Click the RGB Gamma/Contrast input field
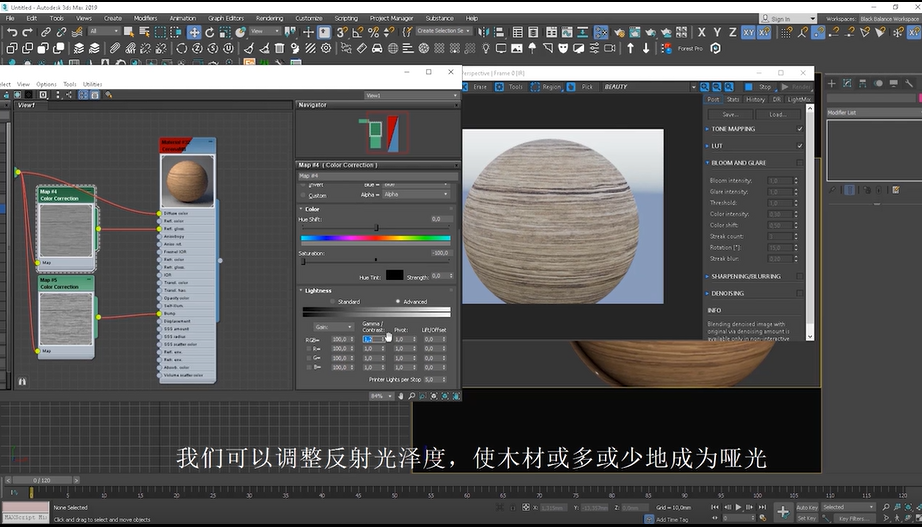Screen dimensions: 922x527 pyautogui.click(x=374, y=339)
